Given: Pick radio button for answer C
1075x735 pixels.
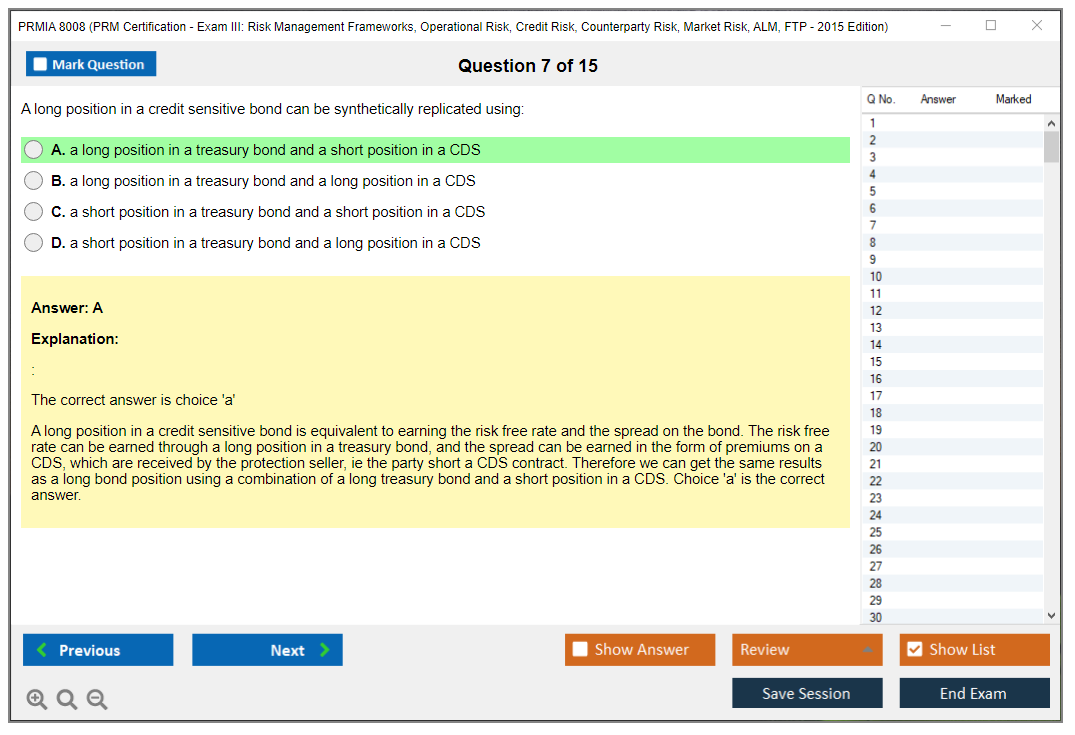Looking at the screenshot, I should 34,212.
